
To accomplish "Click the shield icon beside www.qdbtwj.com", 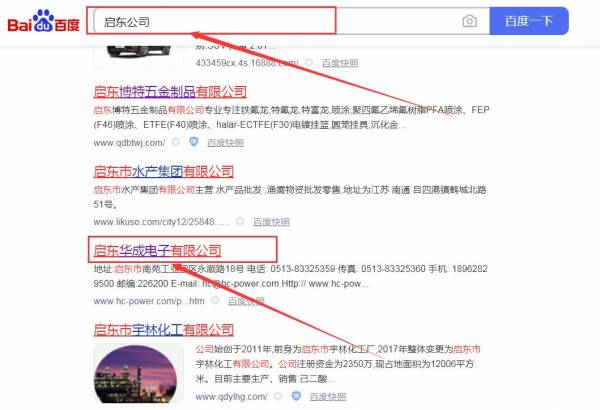I will [192, 142].
